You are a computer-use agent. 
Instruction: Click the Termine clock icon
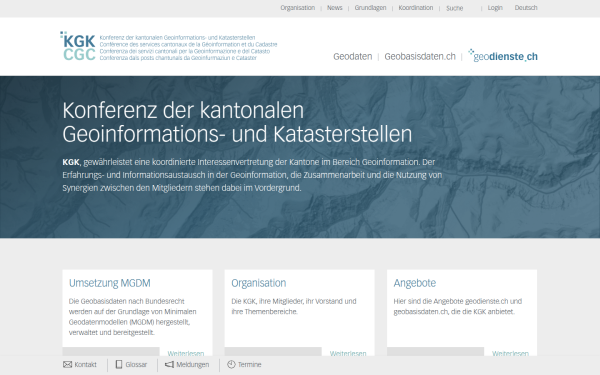(231, 364)
